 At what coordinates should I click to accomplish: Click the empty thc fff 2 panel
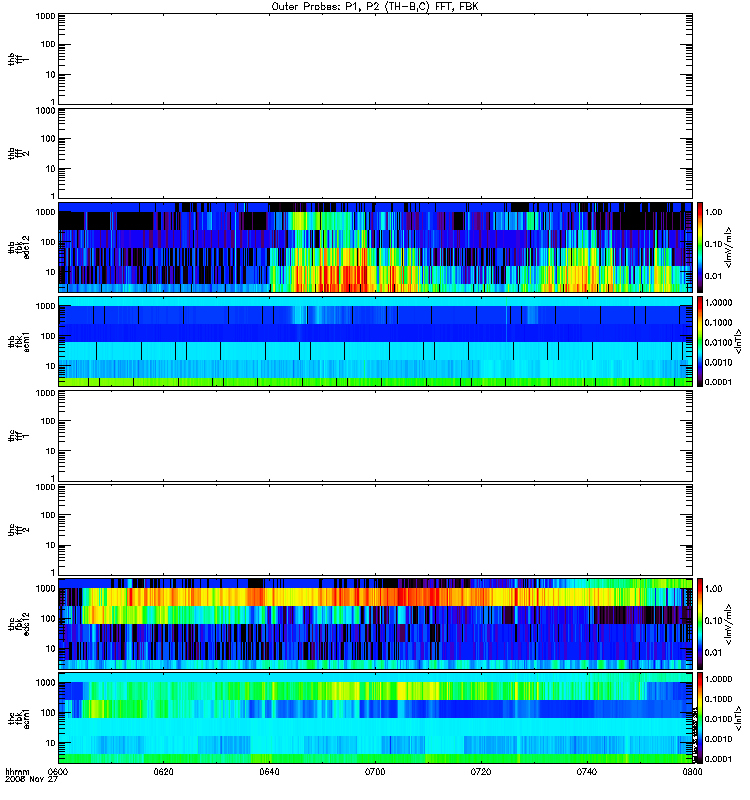coord(376,530)
